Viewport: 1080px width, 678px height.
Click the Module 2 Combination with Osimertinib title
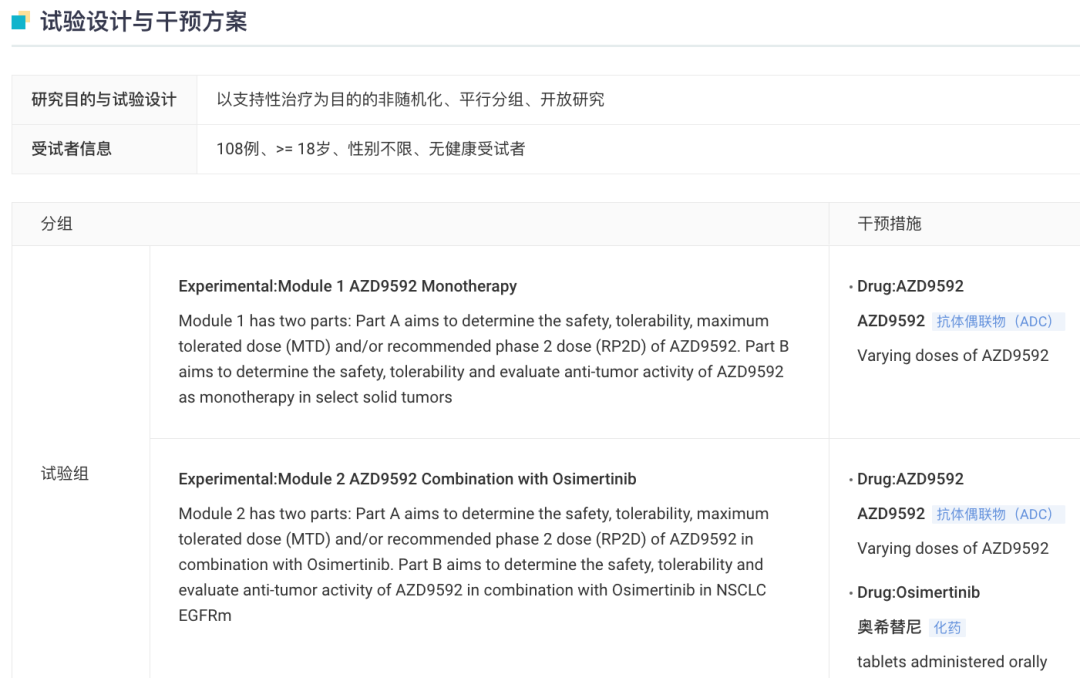pyautogui.click(x=407, y=479)
